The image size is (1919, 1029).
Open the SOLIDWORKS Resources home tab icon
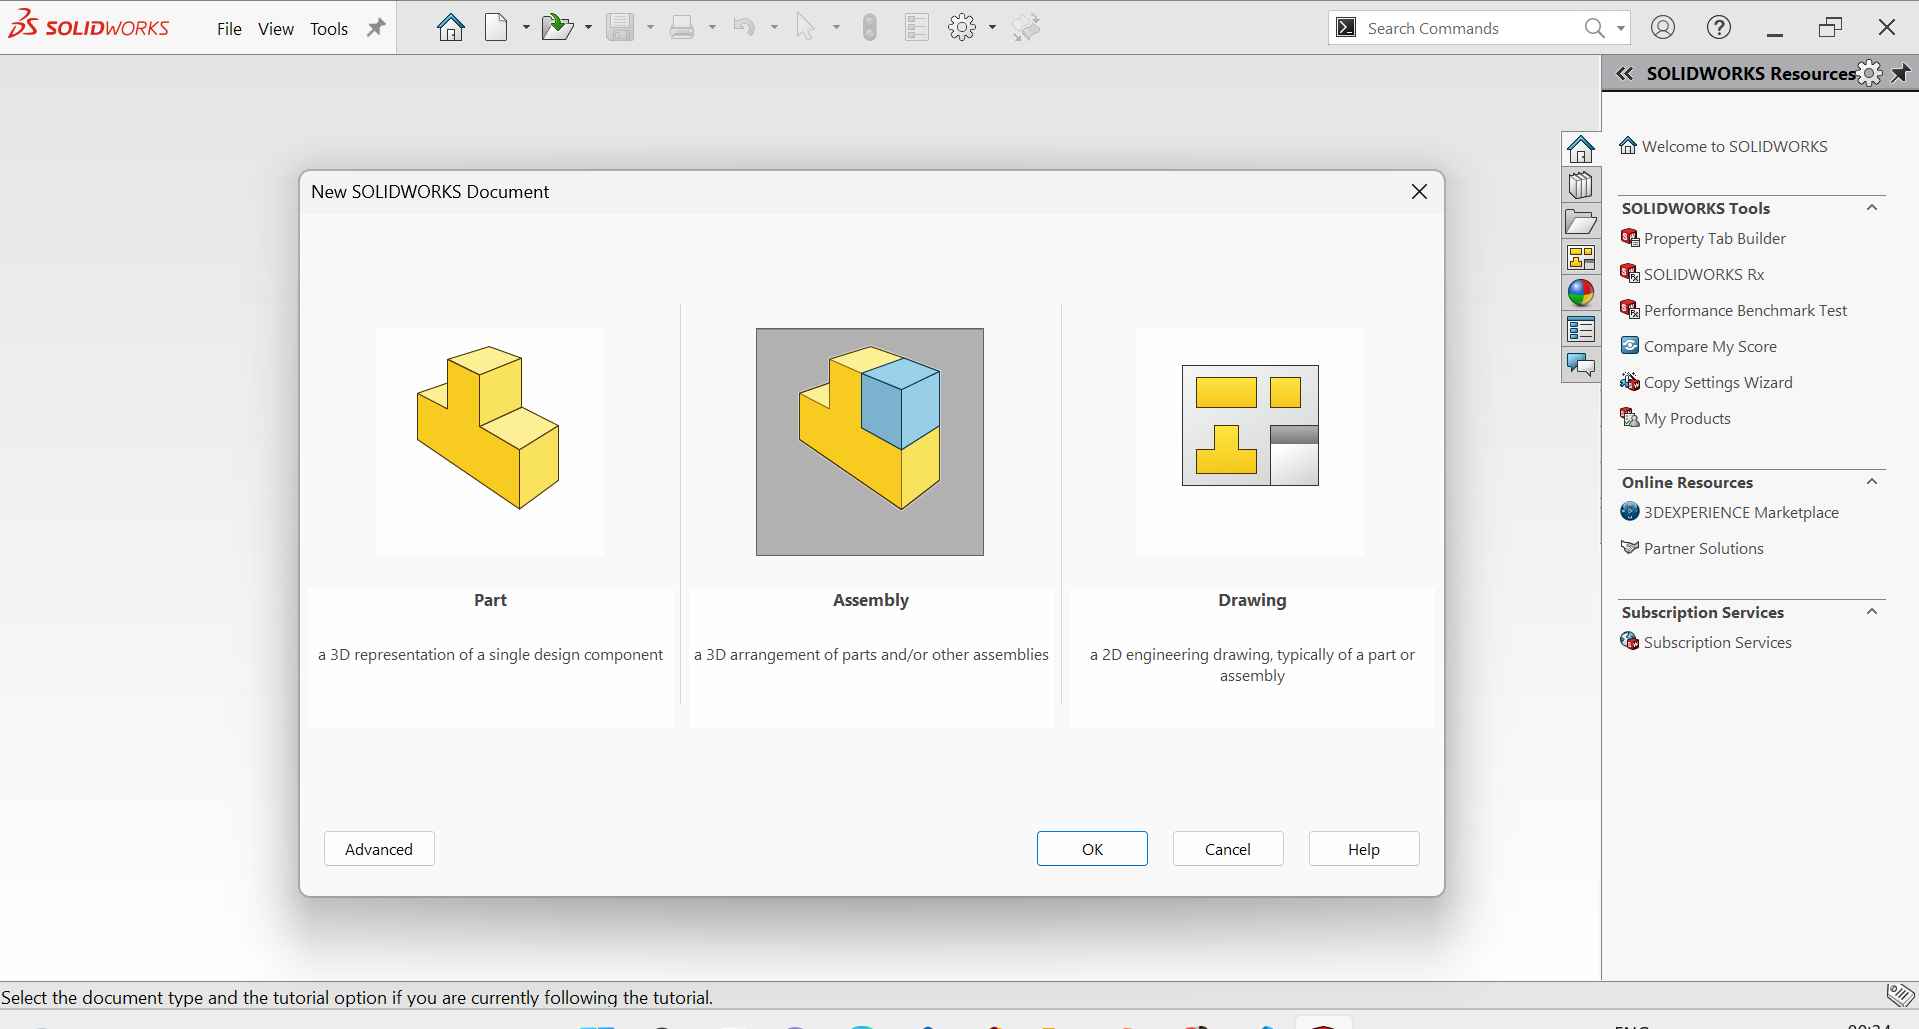[x=1581, y=149]
